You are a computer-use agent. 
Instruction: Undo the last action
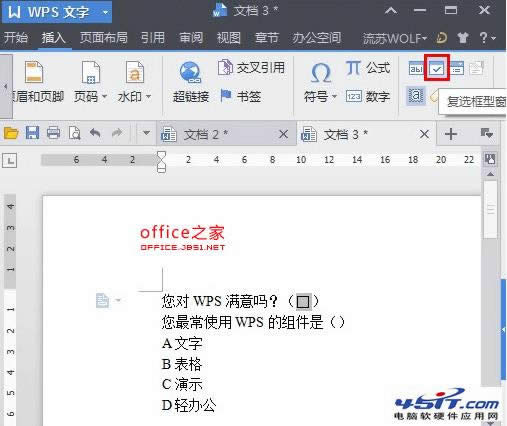pos(95,133)
